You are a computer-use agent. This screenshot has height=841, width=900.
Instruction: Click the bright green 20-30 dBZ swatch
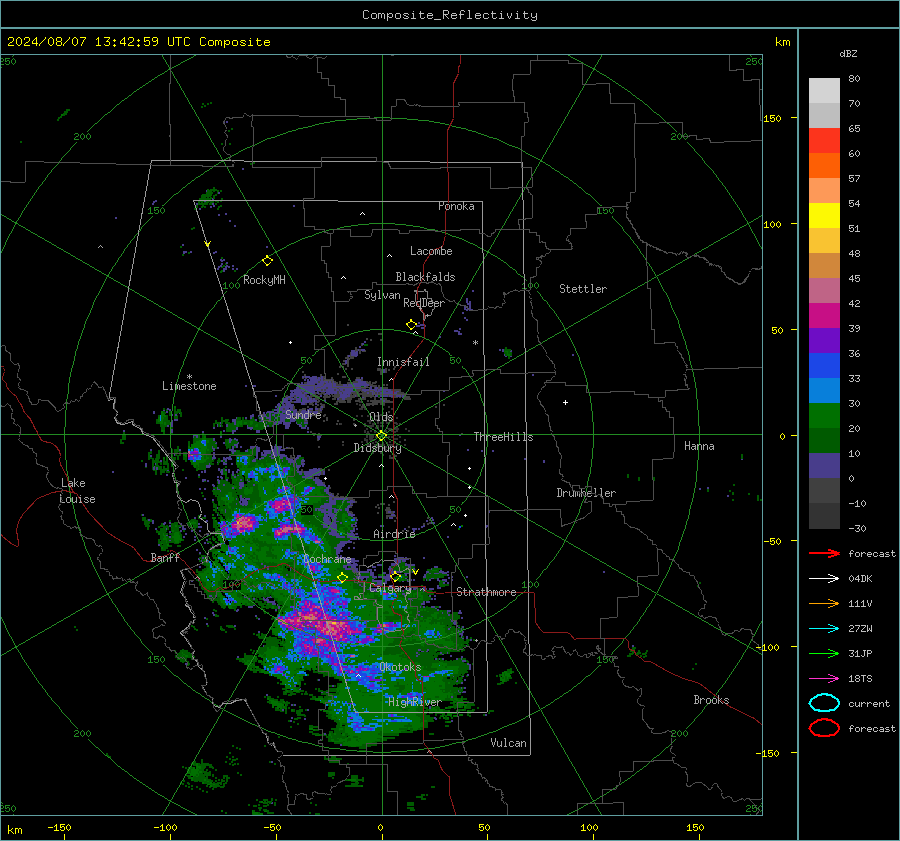[x=824, y=416]
